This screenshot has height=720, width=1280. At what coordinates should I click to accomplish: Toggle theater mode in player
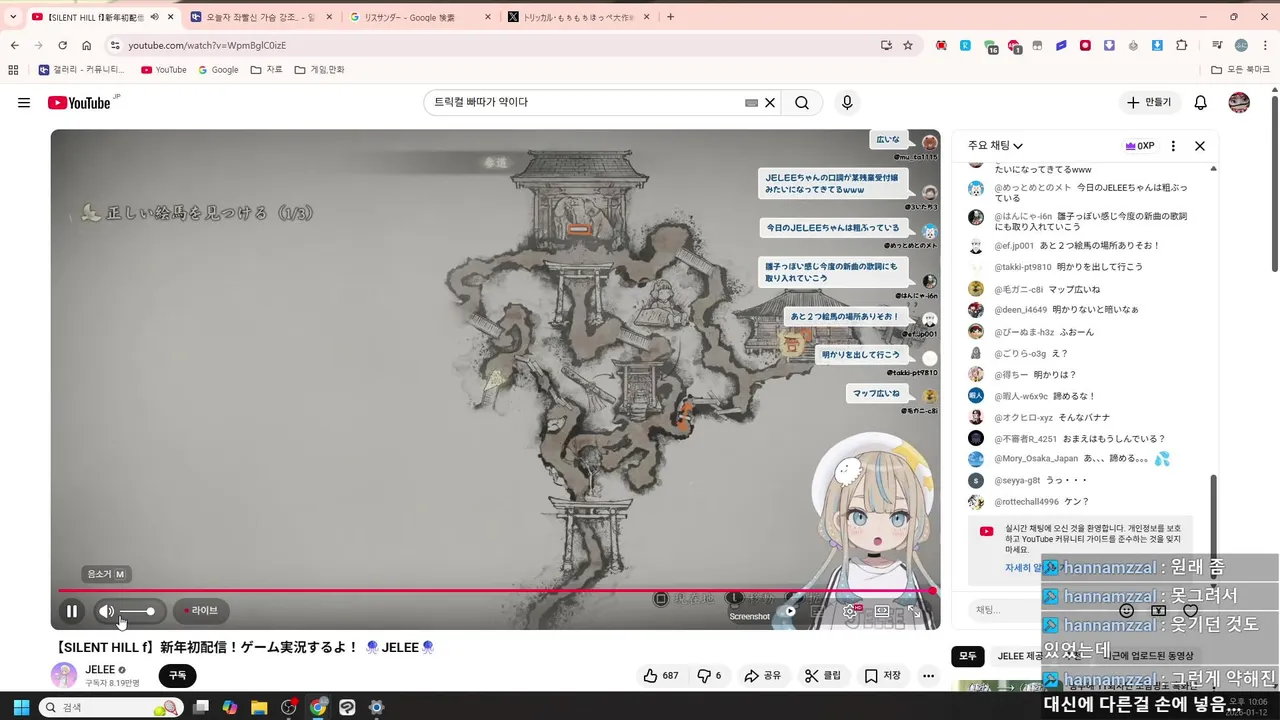click(x=882, y=611)
